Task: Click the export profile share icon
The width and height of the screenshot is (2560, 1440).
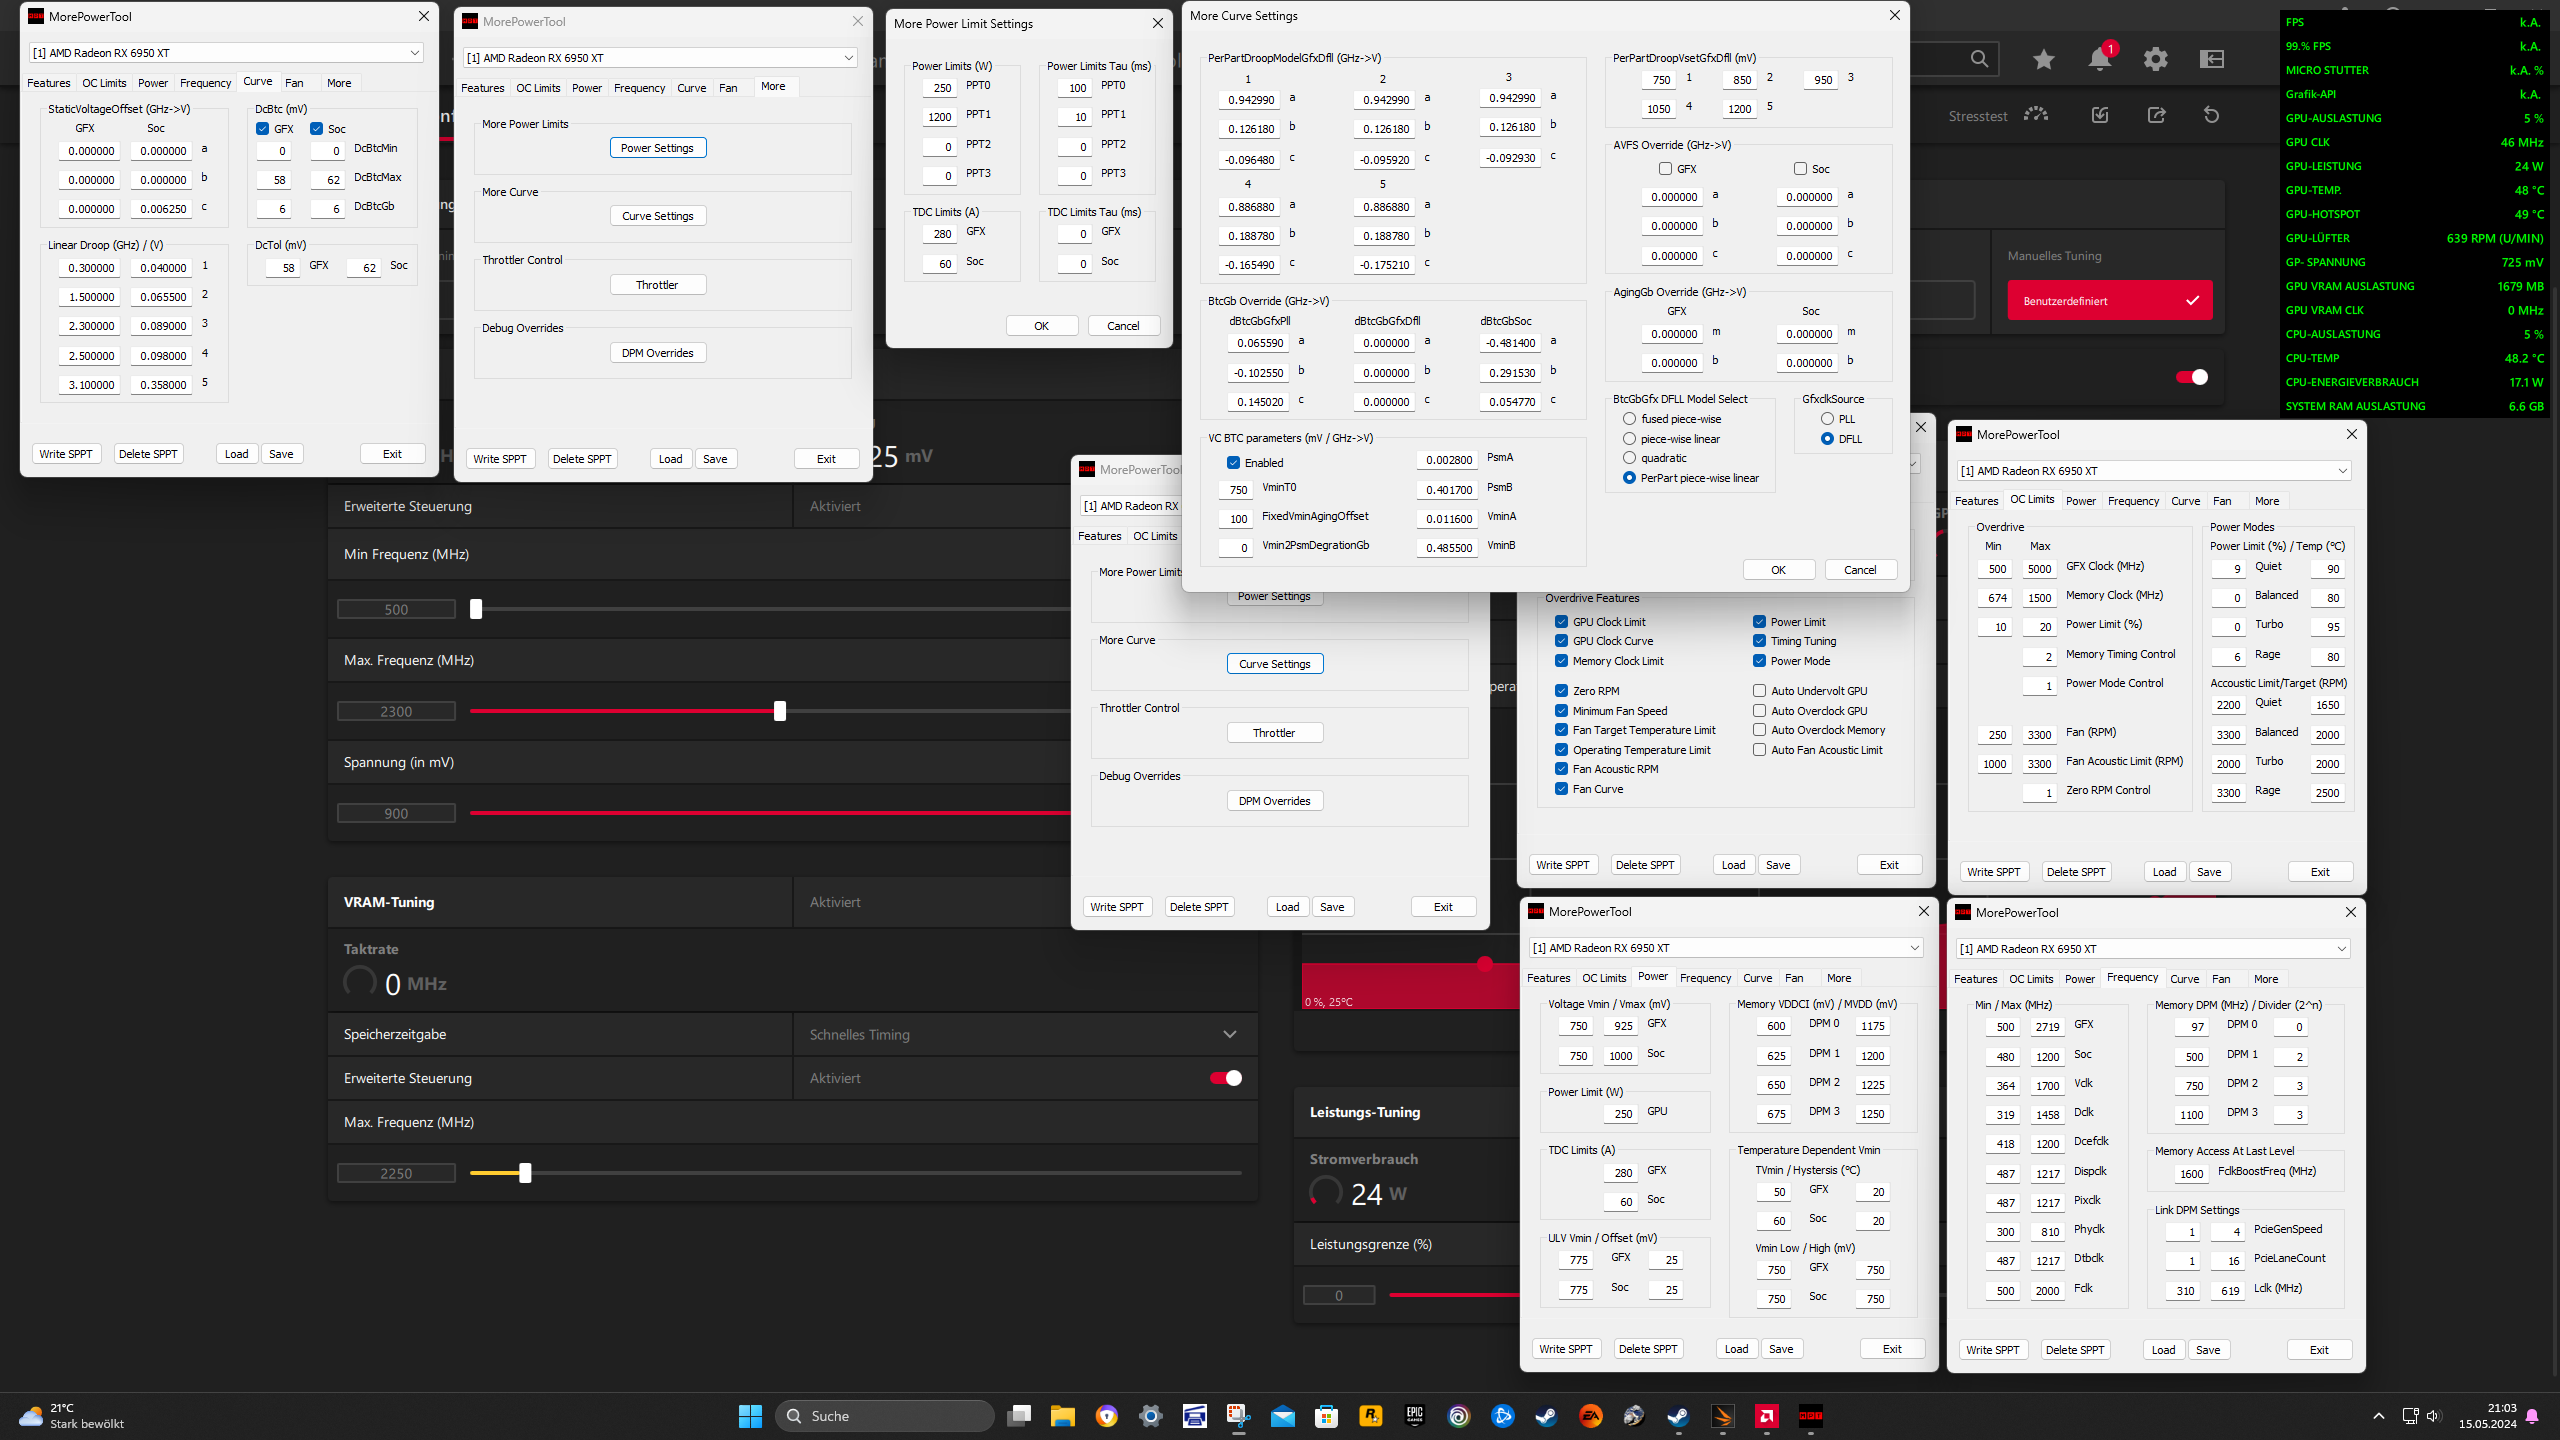Action: point(2156,115)
